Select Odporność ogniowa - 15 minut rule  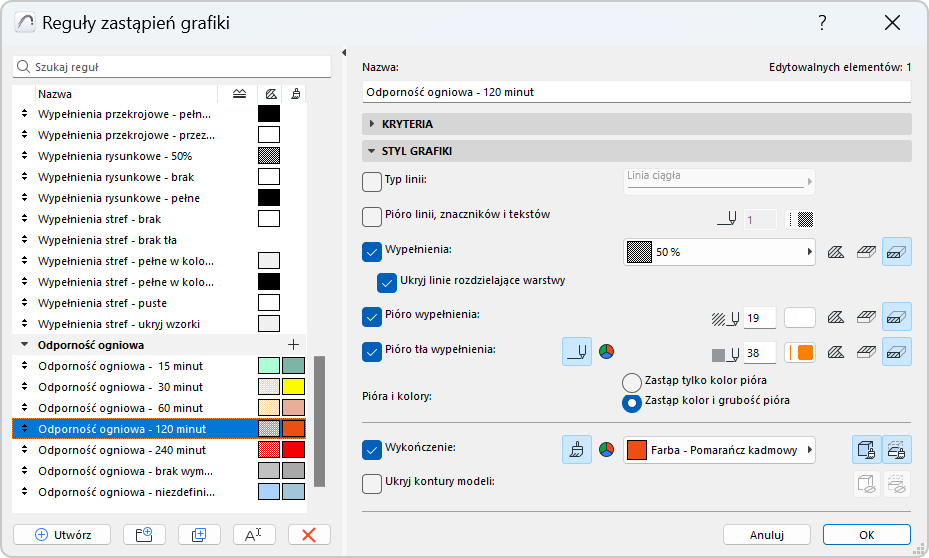pyautogui.click(x=159, y=365)
